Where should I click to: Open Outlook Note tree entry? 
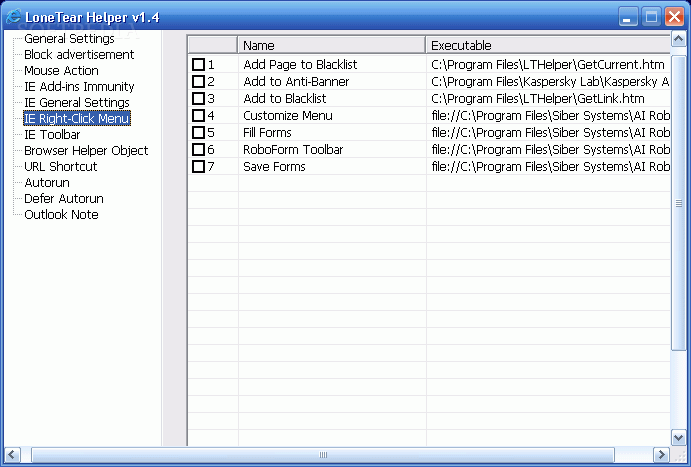[61, 215]
